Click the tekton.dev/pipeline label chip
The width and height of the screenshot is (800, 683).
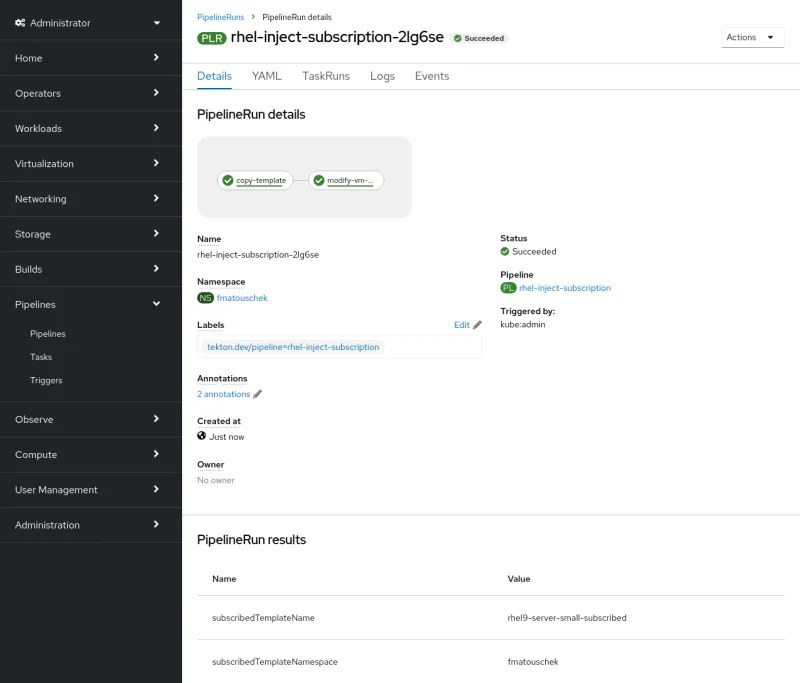(x=292, y=347)
